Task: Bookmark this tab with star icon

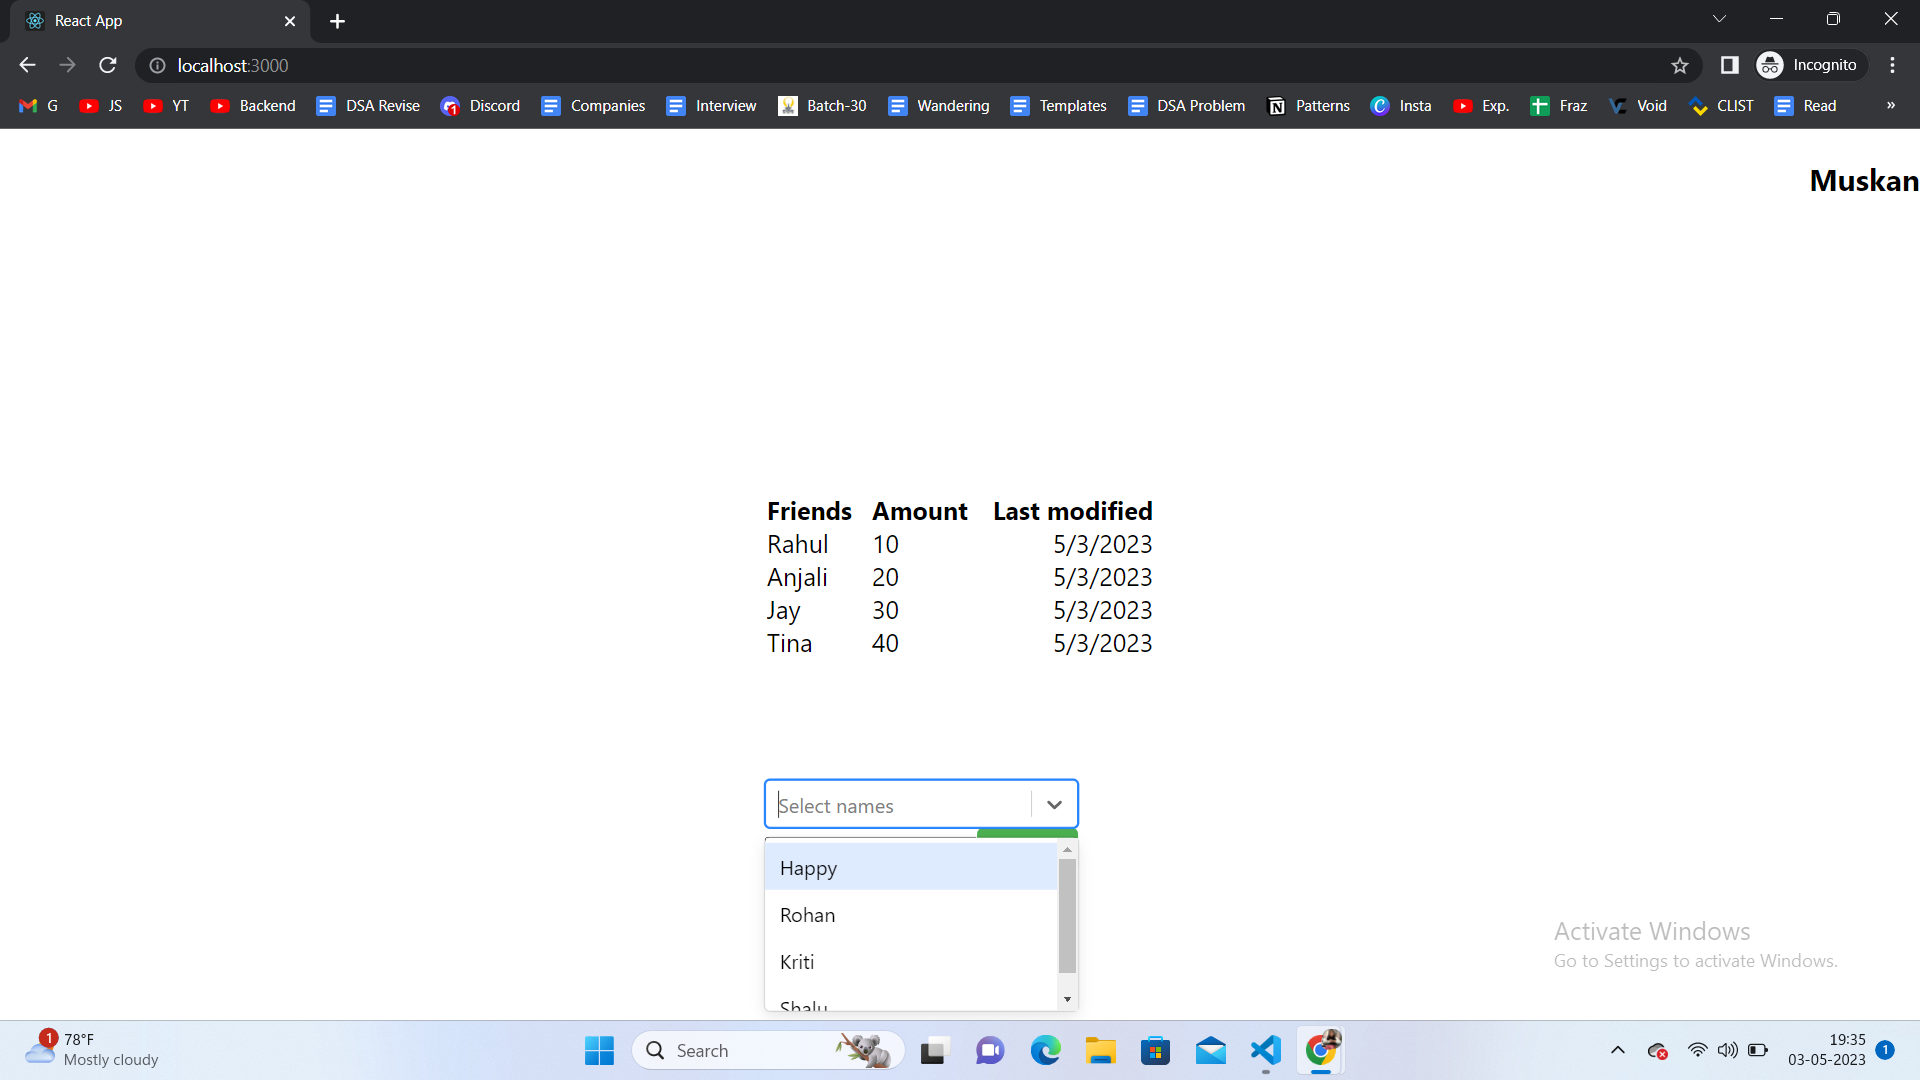Action: (x=1680, y=65)
